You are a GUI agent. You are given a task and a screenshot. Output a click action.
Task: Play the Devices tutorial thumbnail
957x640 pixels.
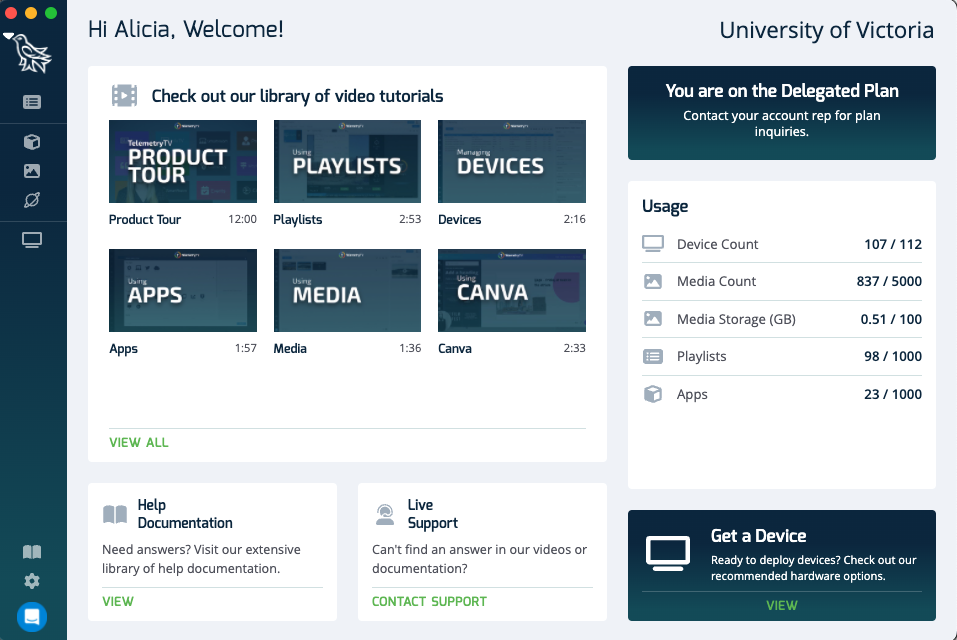pyautogui.click(x=512, y=161)
